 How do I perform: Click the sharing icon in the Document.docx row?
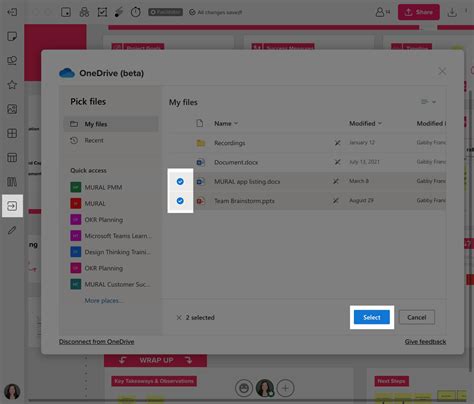[x=337, y=162]
